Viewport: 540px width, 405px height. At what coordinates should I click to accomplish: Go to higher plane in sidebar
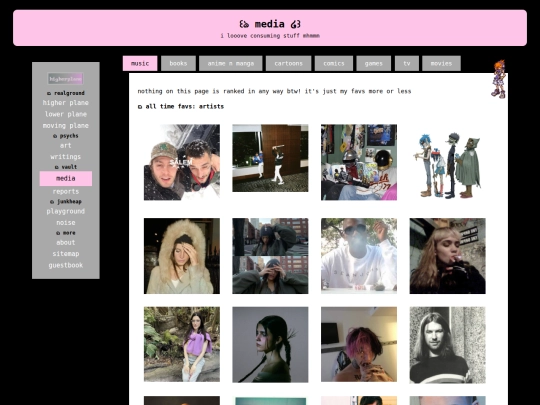pos(65,103)
